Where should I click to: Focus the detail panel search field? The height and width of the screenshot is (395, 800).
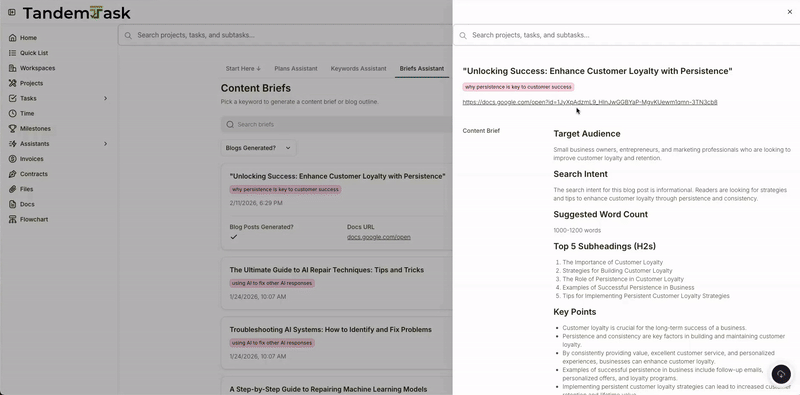[626, 35]
